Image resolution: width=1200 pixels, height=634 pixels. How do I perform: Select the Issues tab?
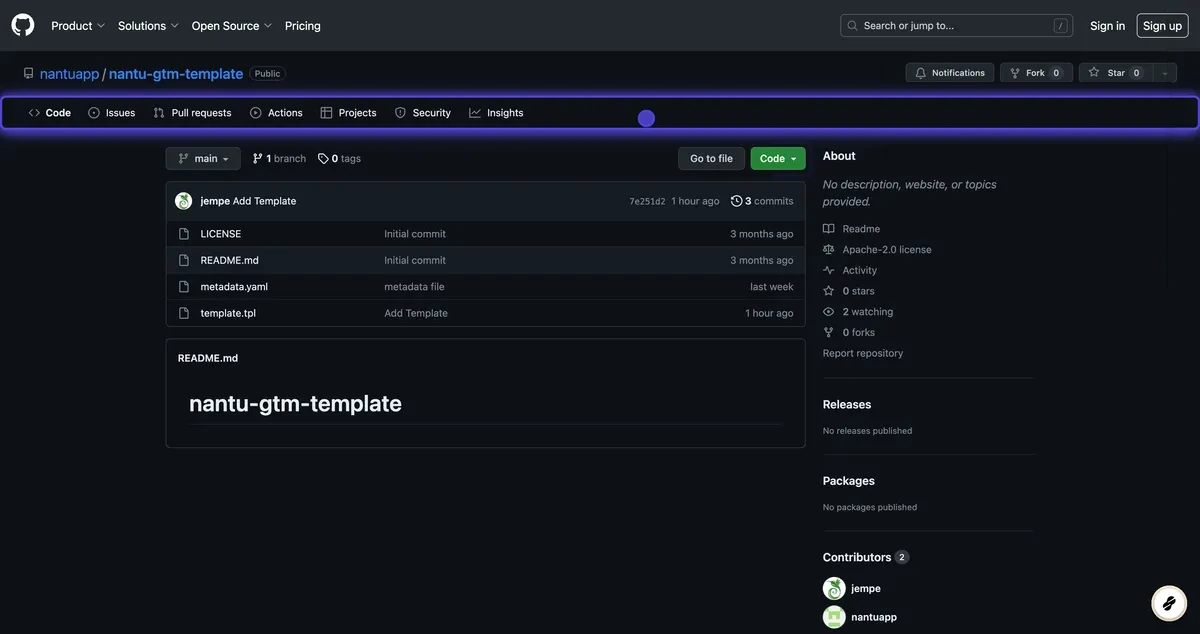pos(112,113)
